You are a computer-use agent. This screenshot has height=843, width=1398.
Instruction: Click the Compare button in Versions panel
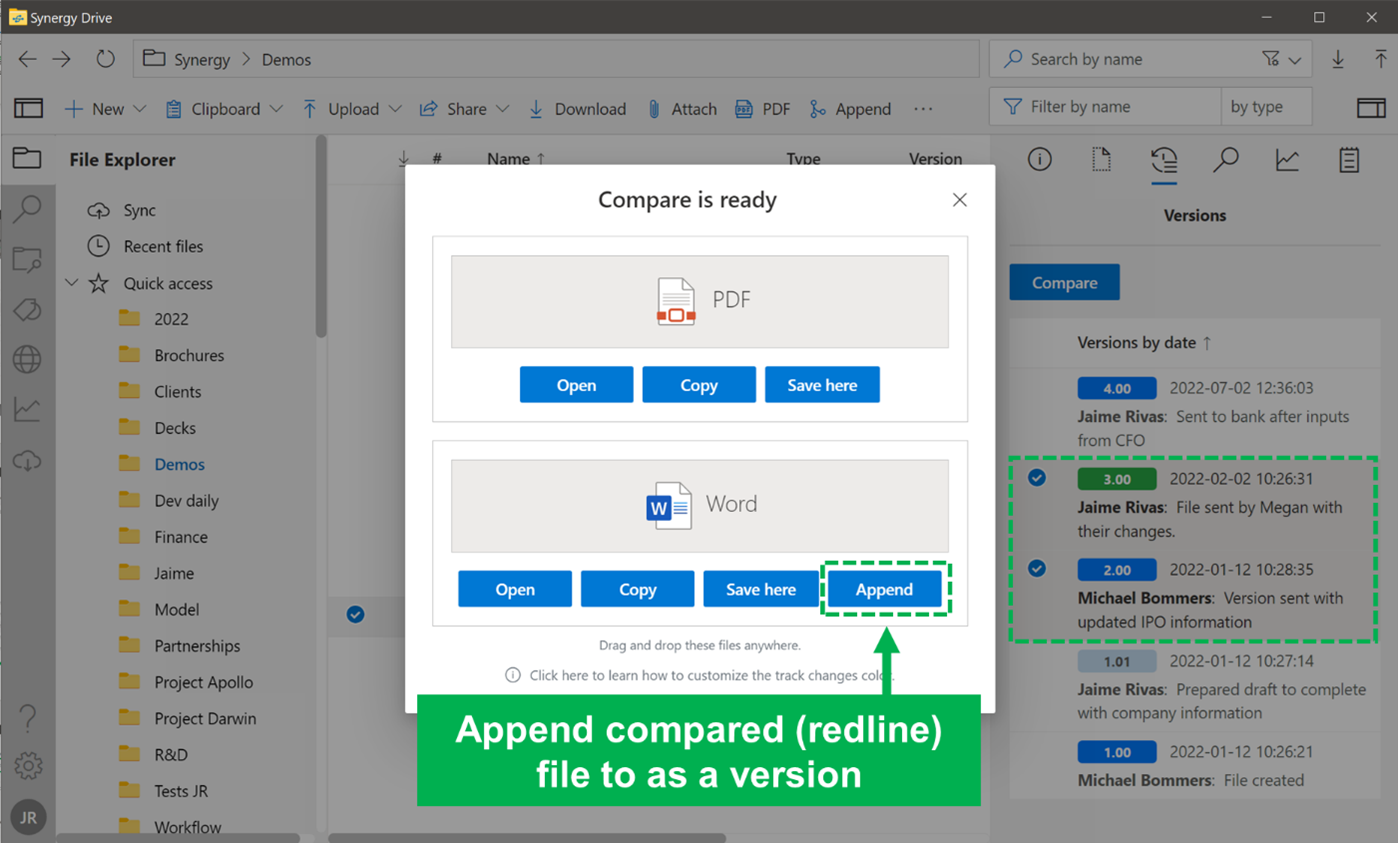pyautogui.click(x=1064, y=283)
